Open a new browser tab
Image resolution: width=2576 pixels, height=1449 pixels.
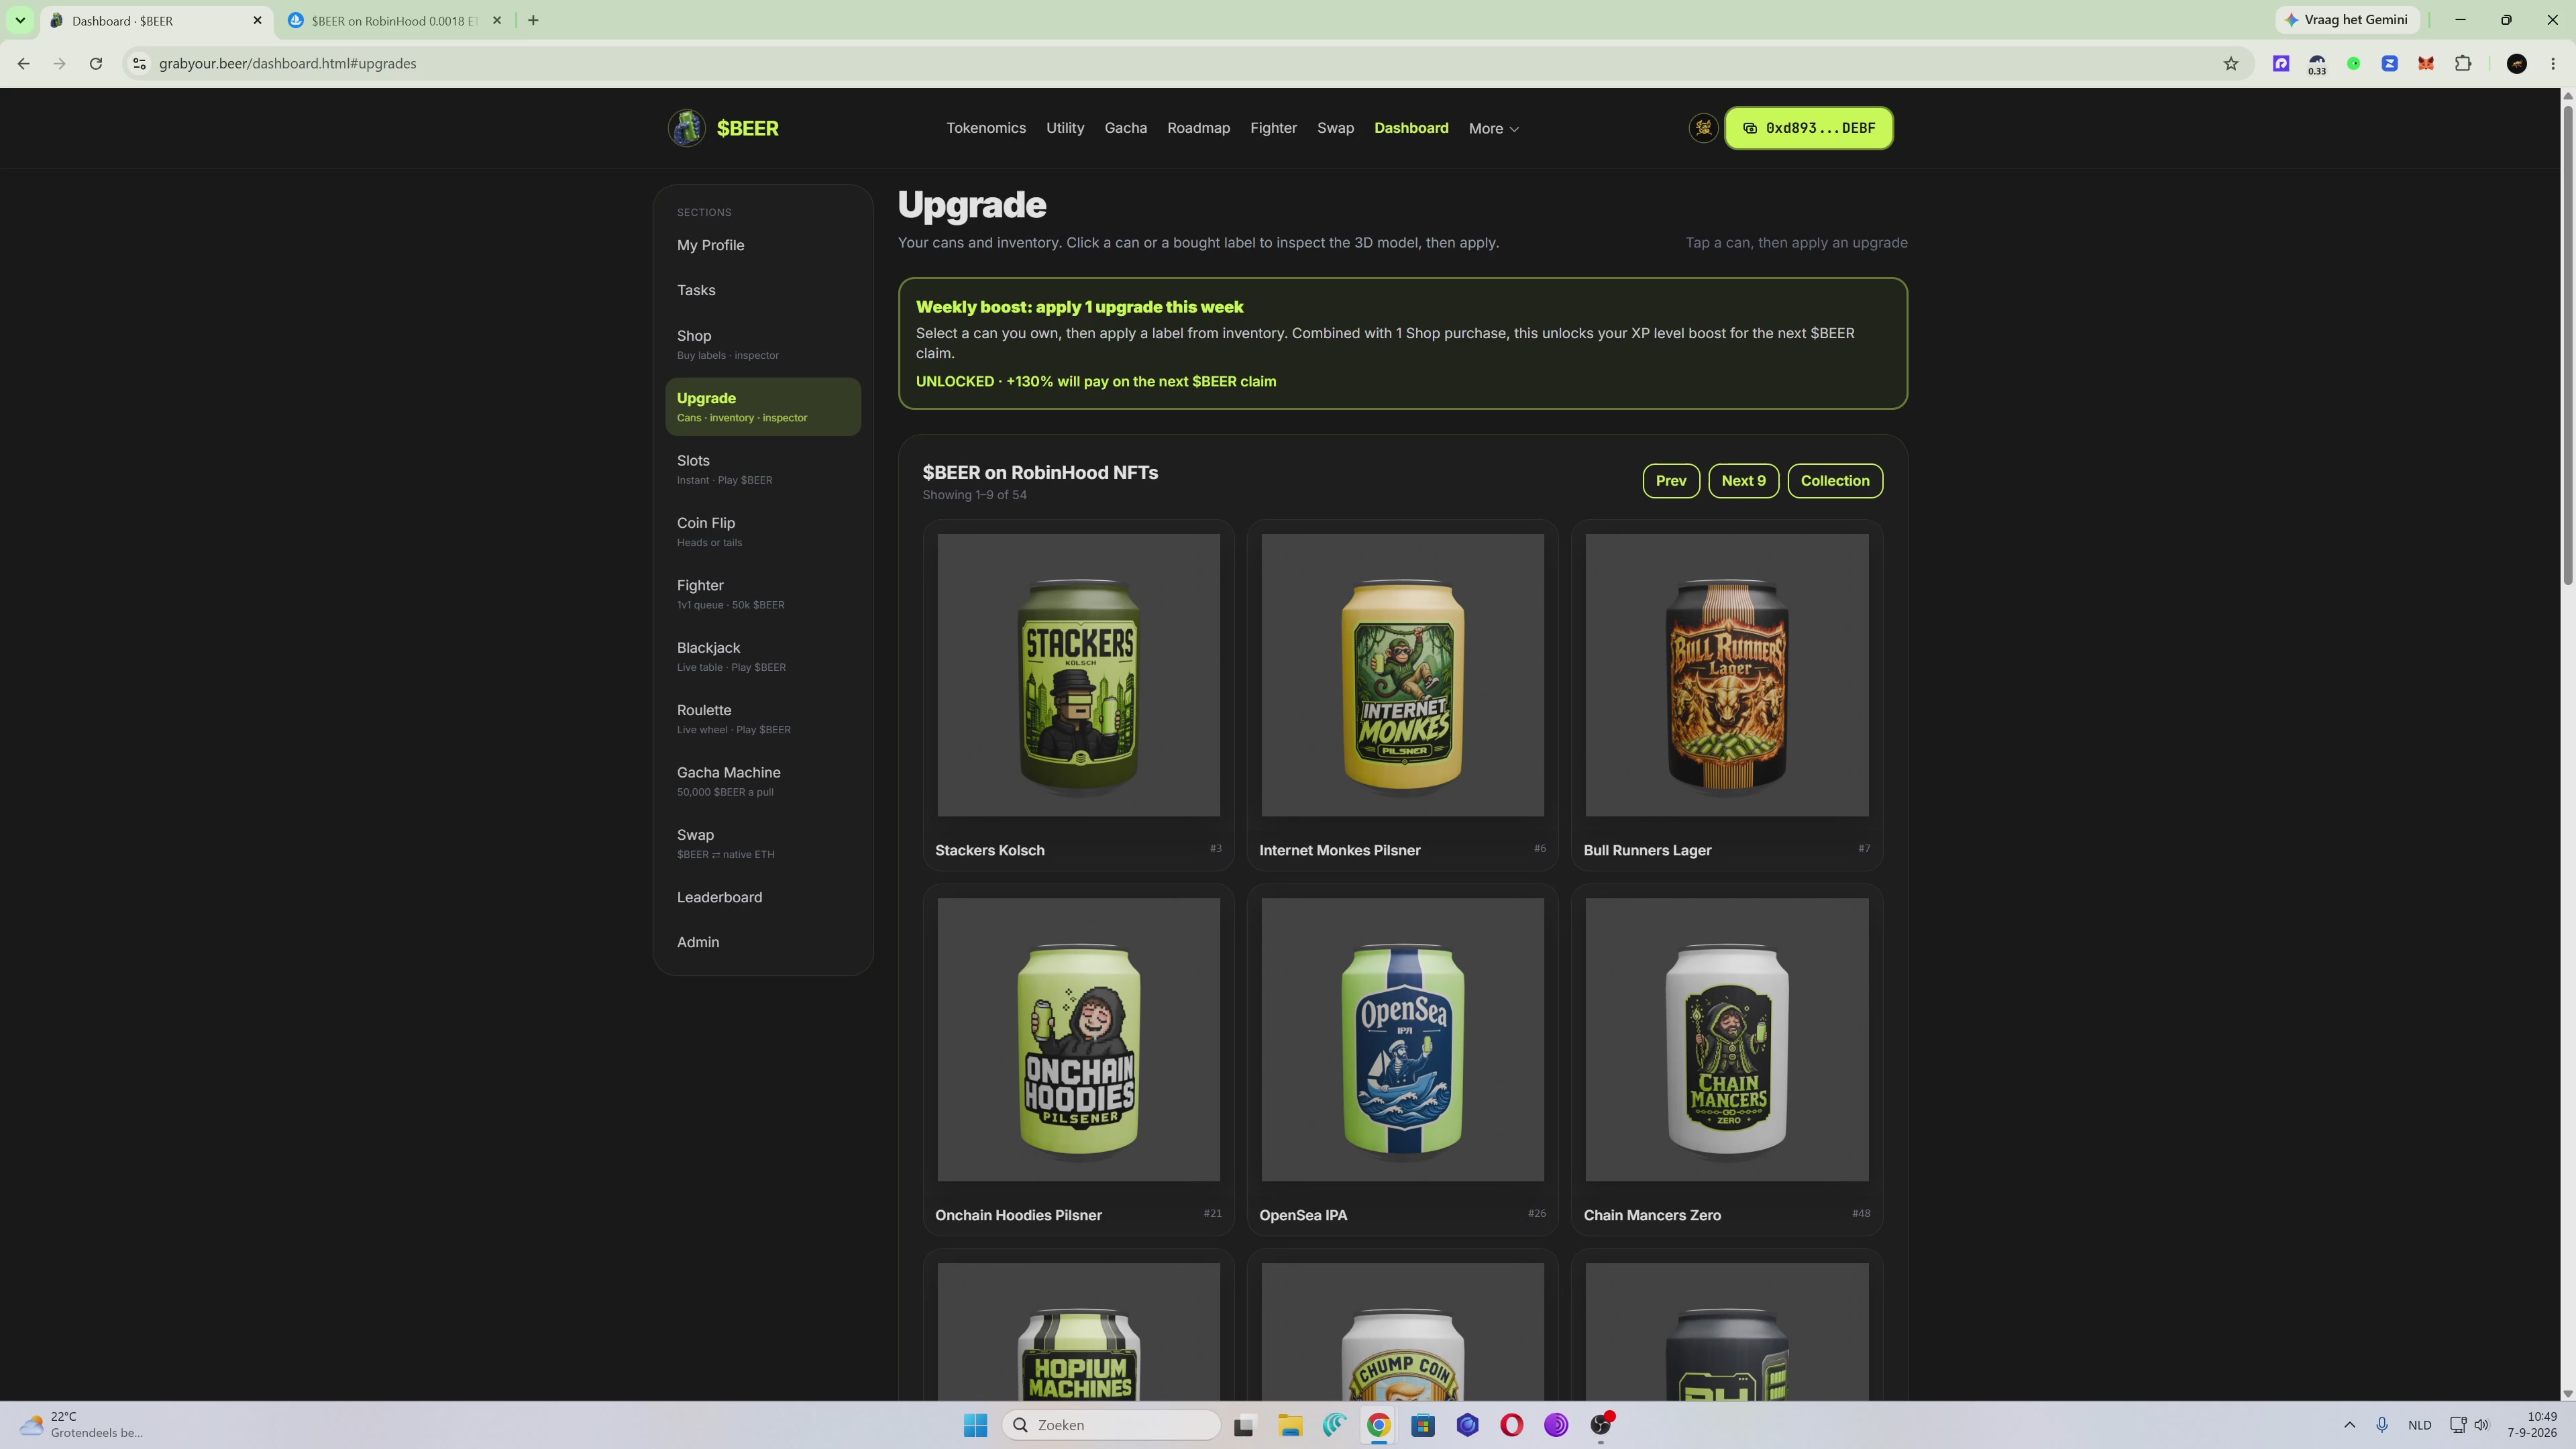click(533, 20)
